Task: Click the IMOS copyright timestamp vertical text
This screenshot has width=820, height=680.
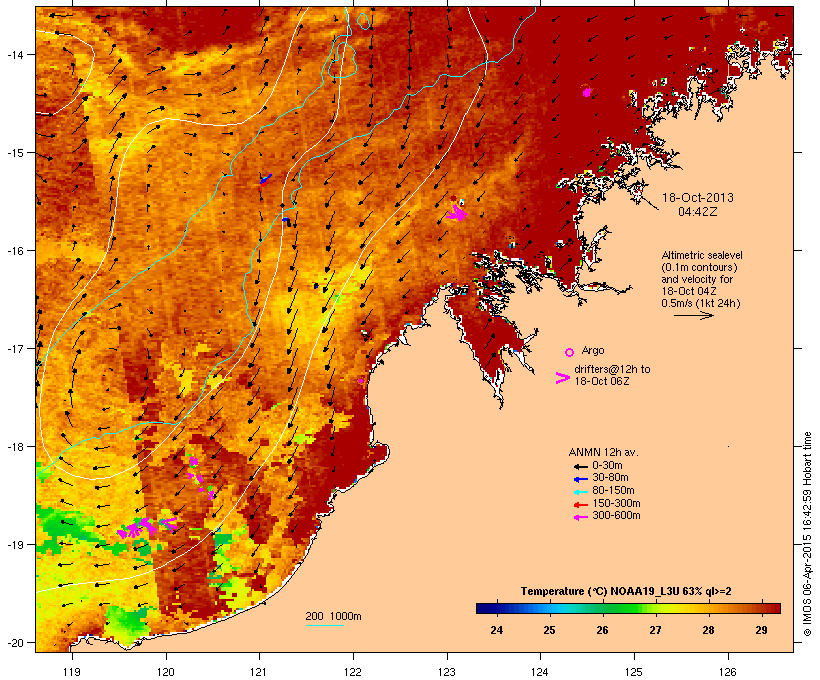Action: click(x=807, y=534)
